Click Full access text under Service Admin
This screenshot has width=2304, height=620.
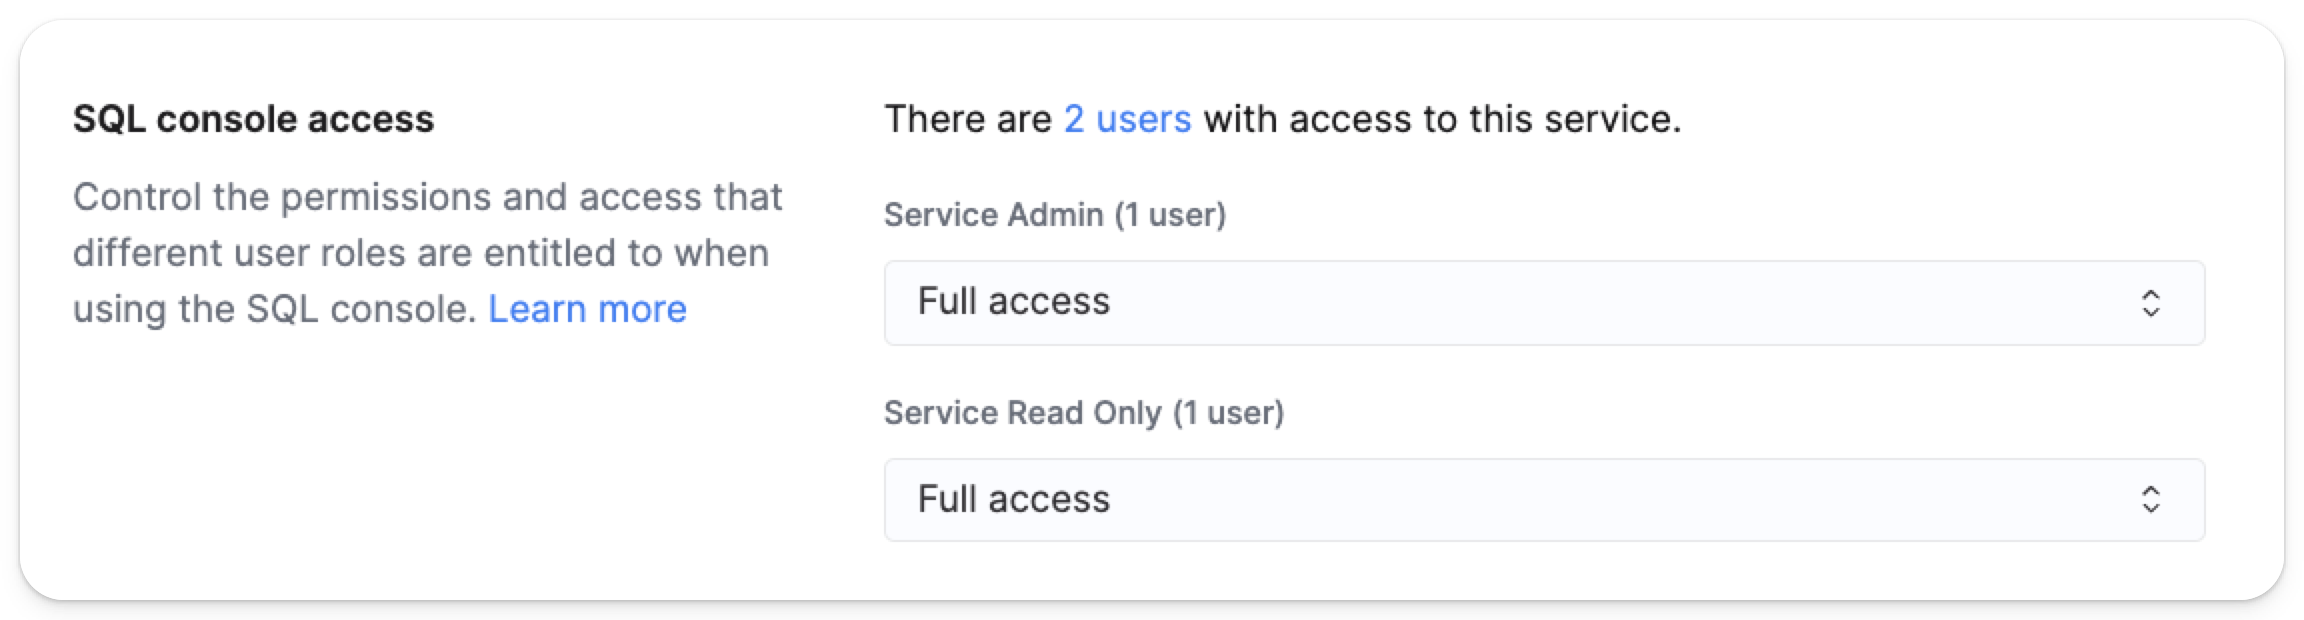tap(1014, 302)
